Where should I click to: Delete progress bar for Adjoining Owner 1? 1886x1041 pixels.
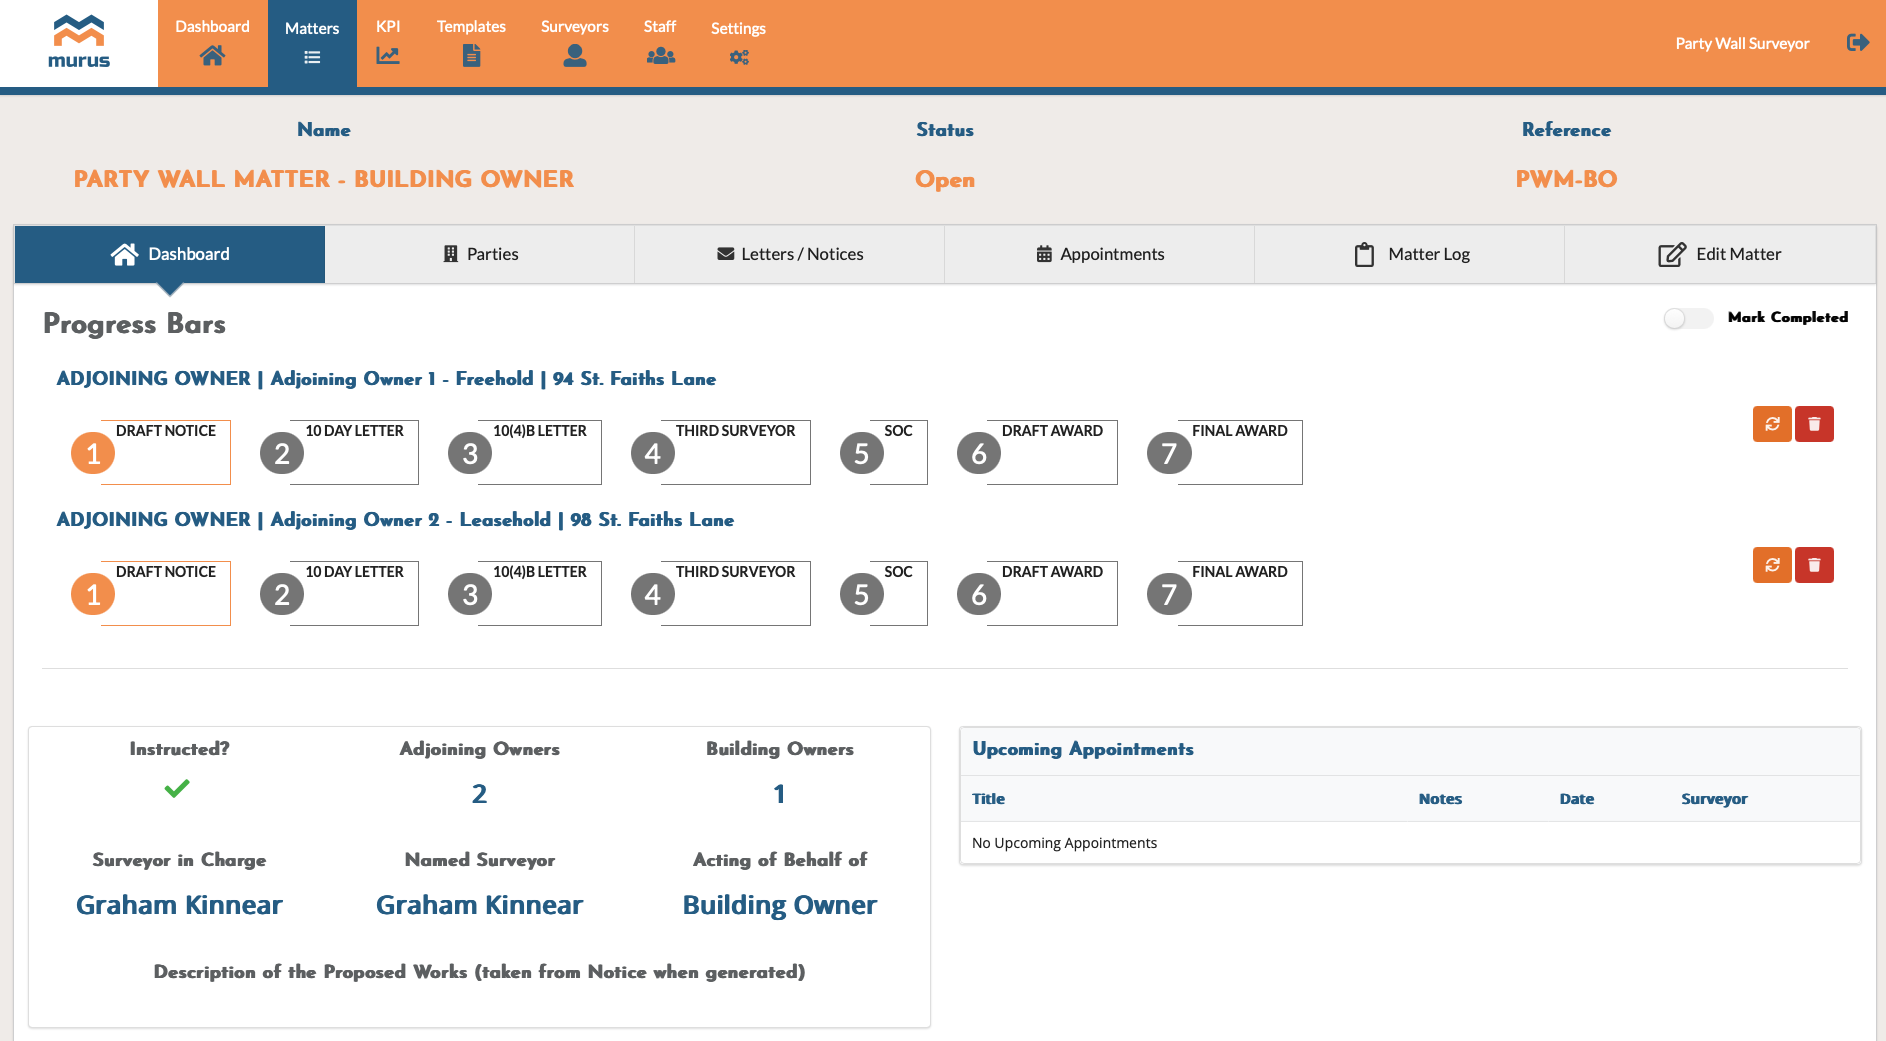1814,424
